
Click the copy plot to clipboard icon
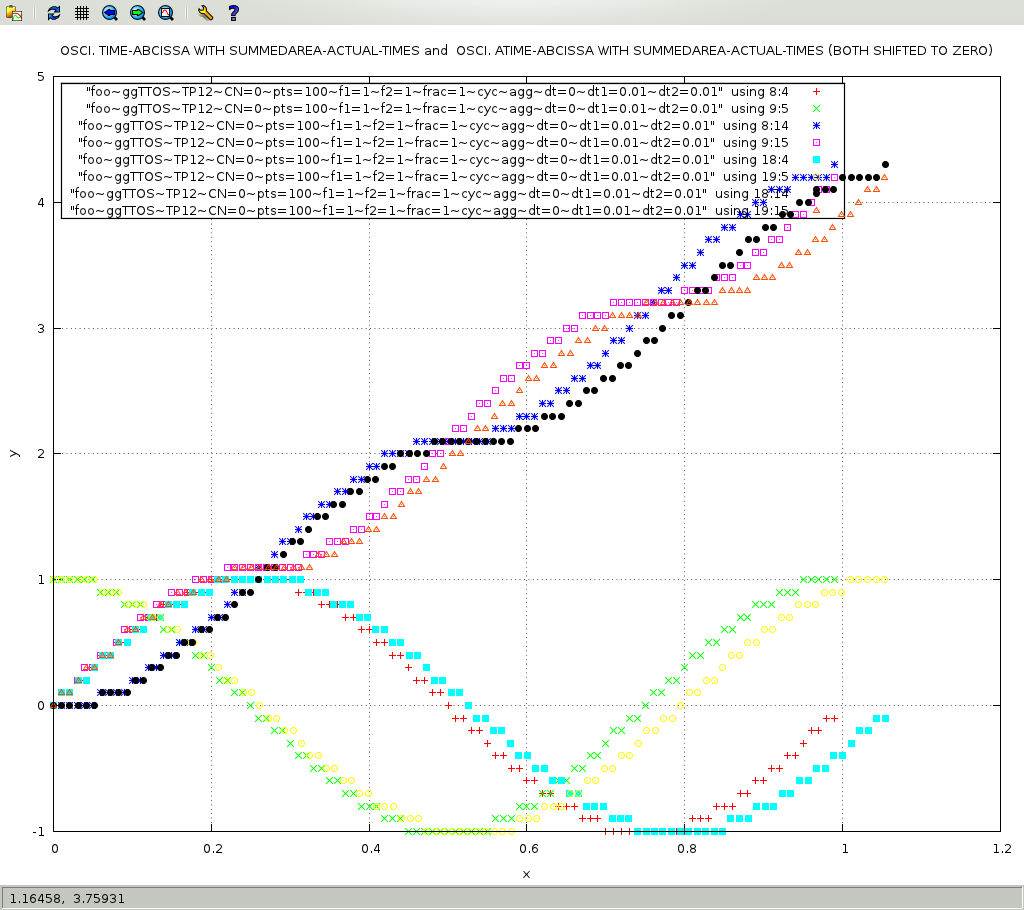14,13
